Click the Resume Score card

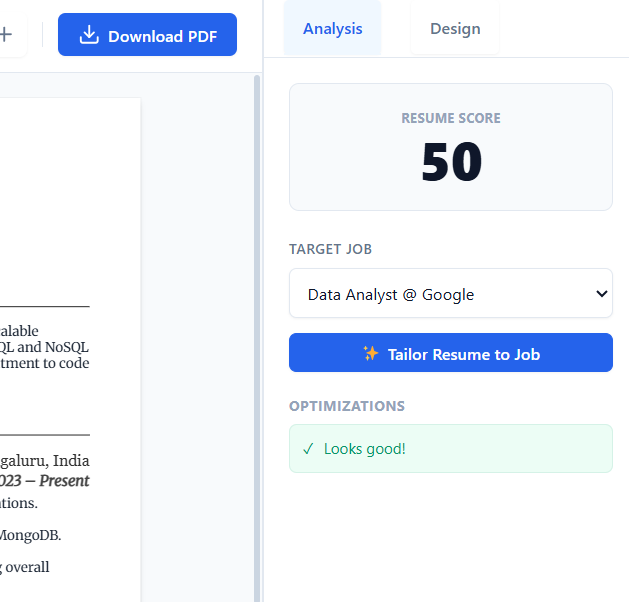coord(450,147)
